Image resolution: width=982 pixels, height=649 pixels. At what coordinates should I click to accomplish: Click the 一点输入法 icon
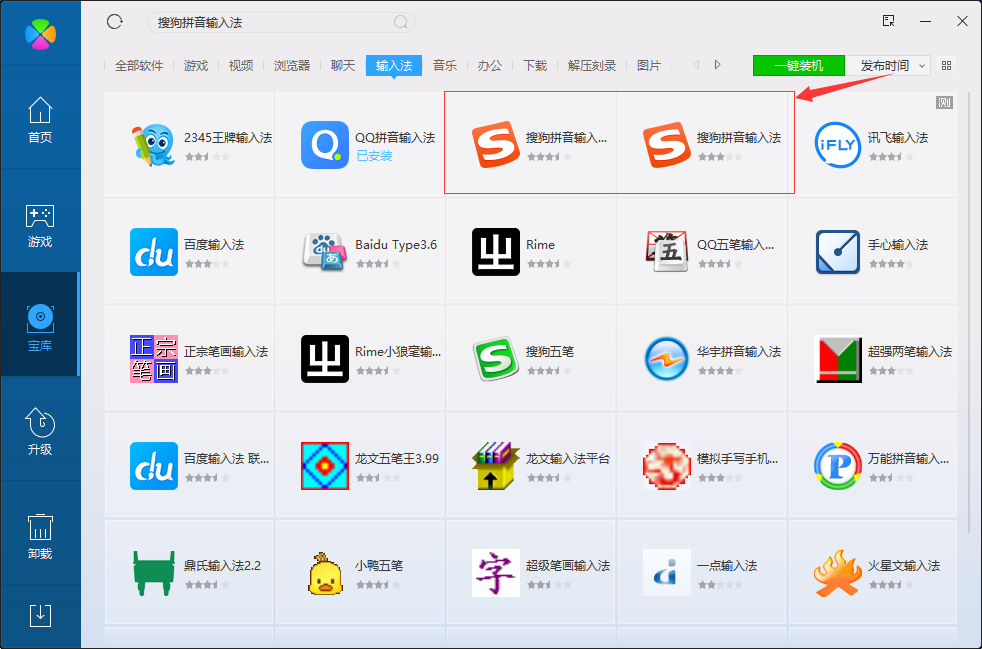click(x=666, y=573)
